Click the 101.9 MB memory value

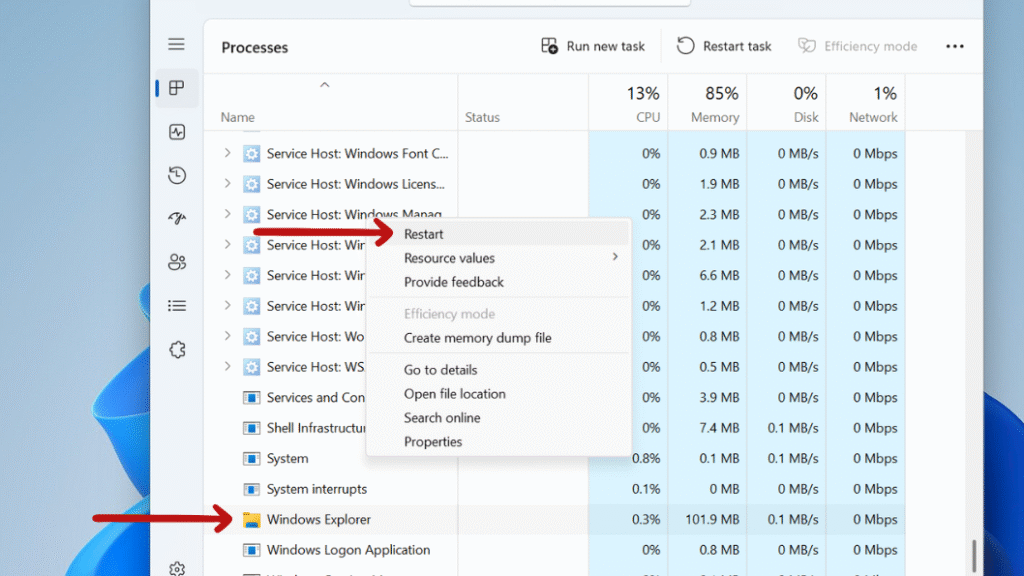pos(712,520)
